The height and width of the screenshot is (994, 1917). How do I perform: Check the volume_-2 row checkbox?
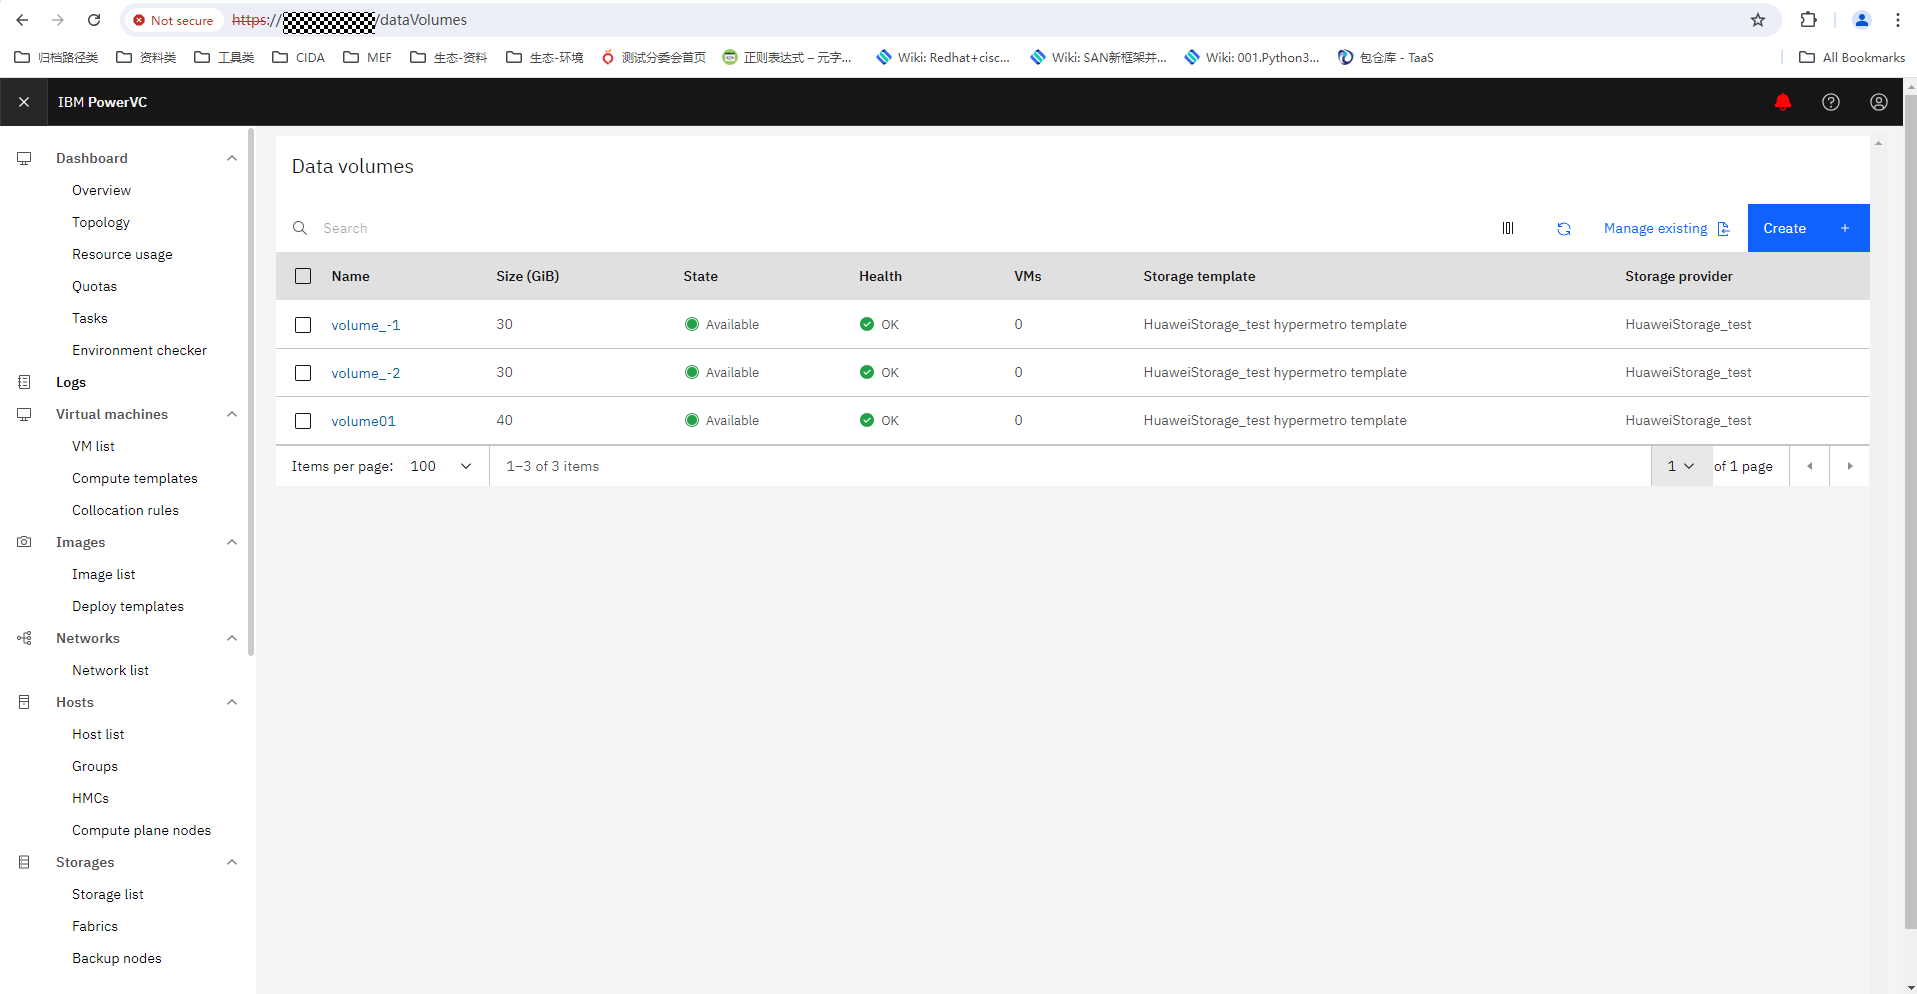tap(303, 373)
